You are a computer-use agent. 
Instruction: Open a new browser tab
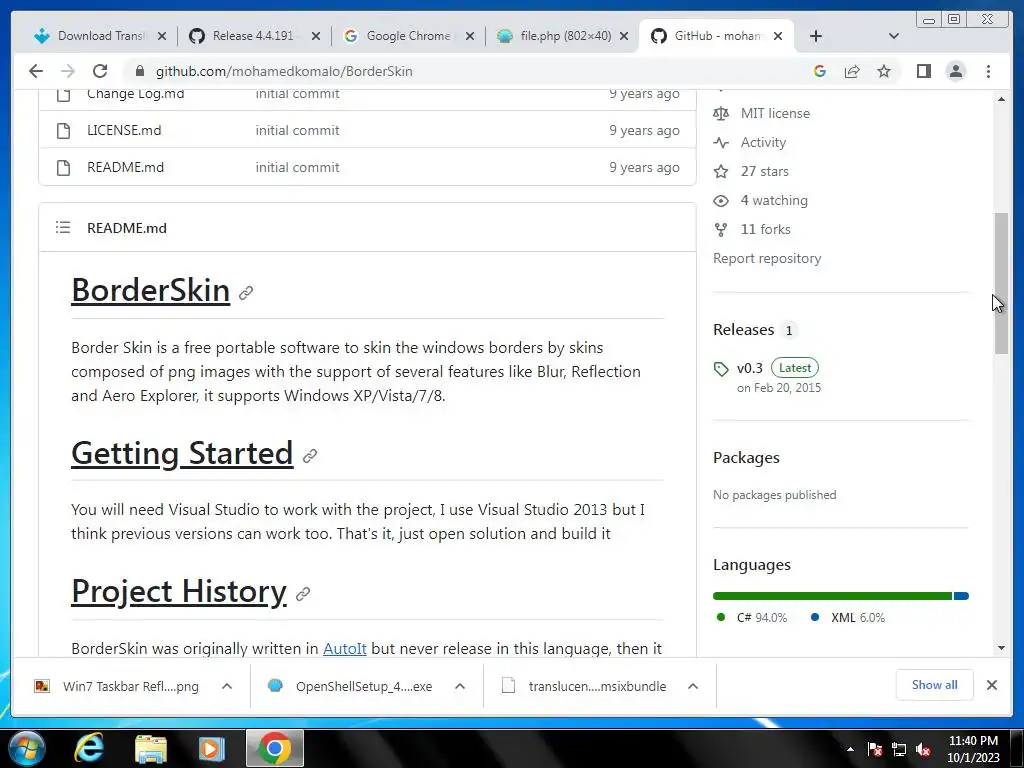[816, 36]
